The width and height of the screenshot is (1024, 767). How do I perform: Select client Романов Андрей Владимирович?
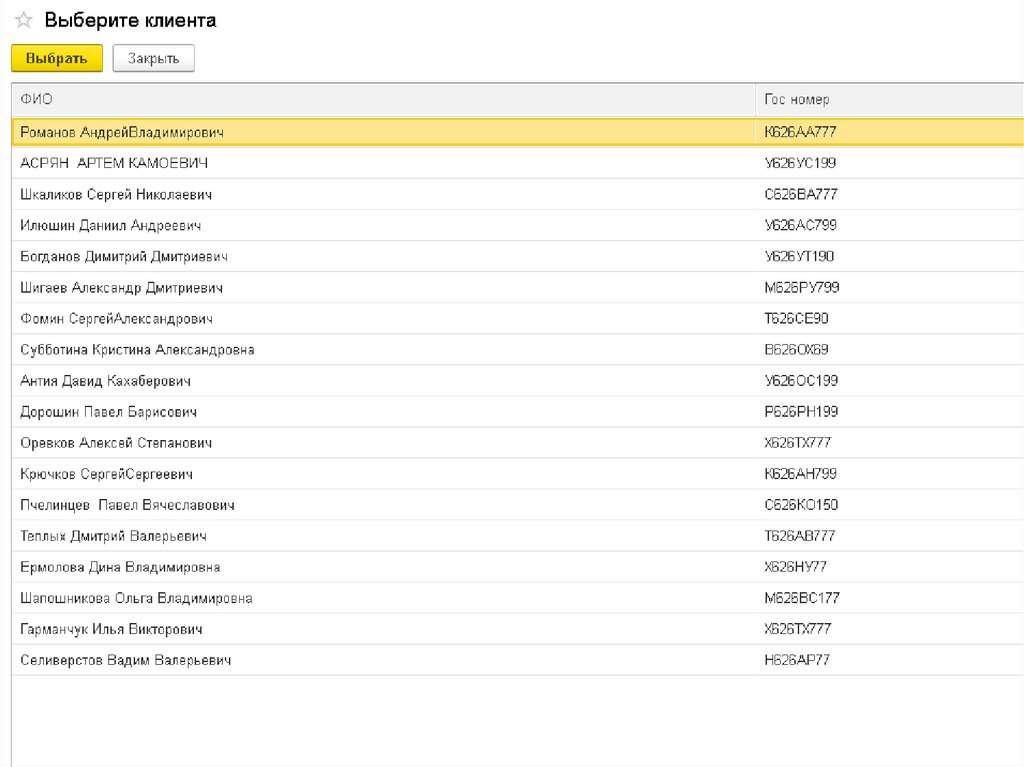click(x=122, y=132)
